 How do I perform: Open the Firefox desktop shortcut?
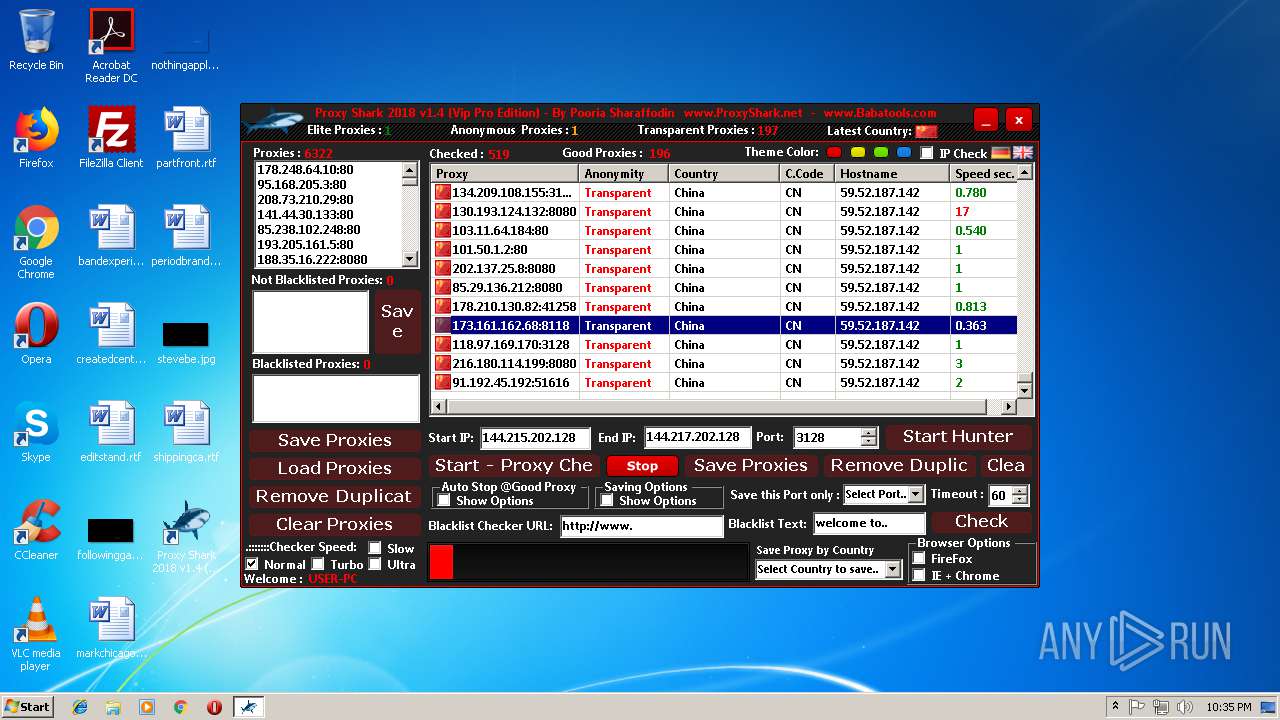click(x=36, y=138)
